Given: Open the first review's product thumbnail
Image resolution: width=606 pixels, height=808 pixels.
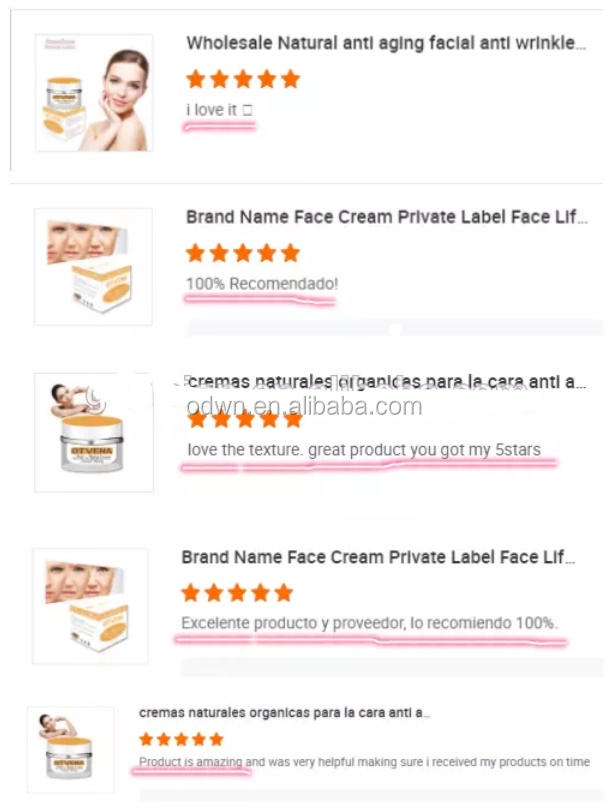Looking at the screenshot, I should pos(94,93).
